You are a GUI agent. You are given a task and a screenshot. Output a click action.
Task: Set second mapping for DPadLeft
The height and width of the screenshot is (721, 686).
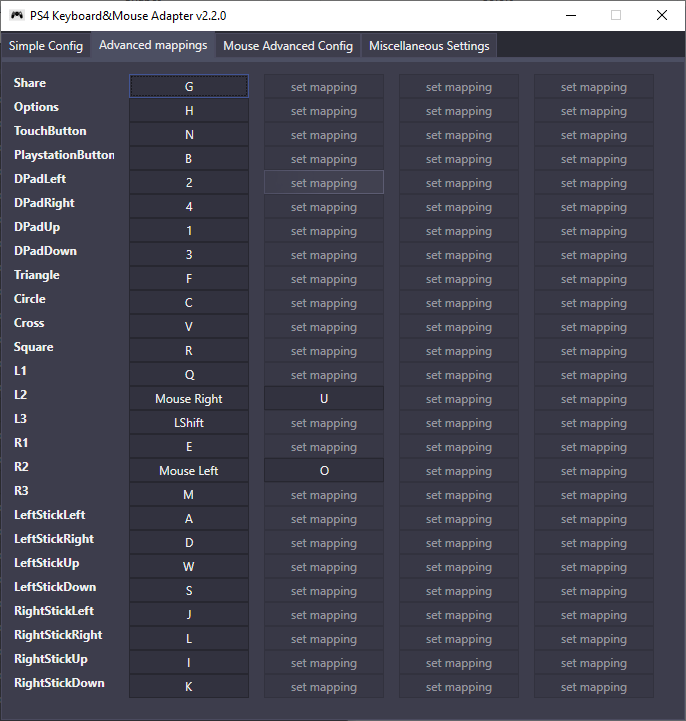tap(324, 182)
